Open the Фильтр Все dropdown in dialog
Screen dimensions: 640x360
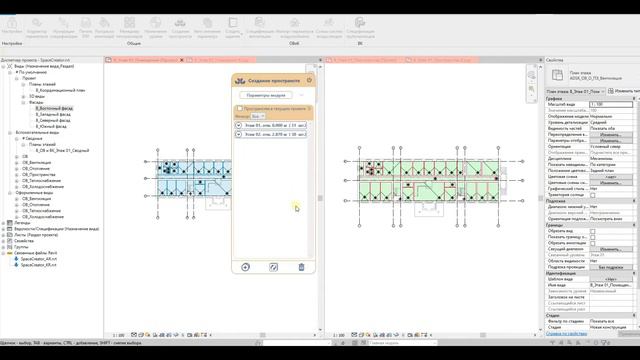point(258,116)
